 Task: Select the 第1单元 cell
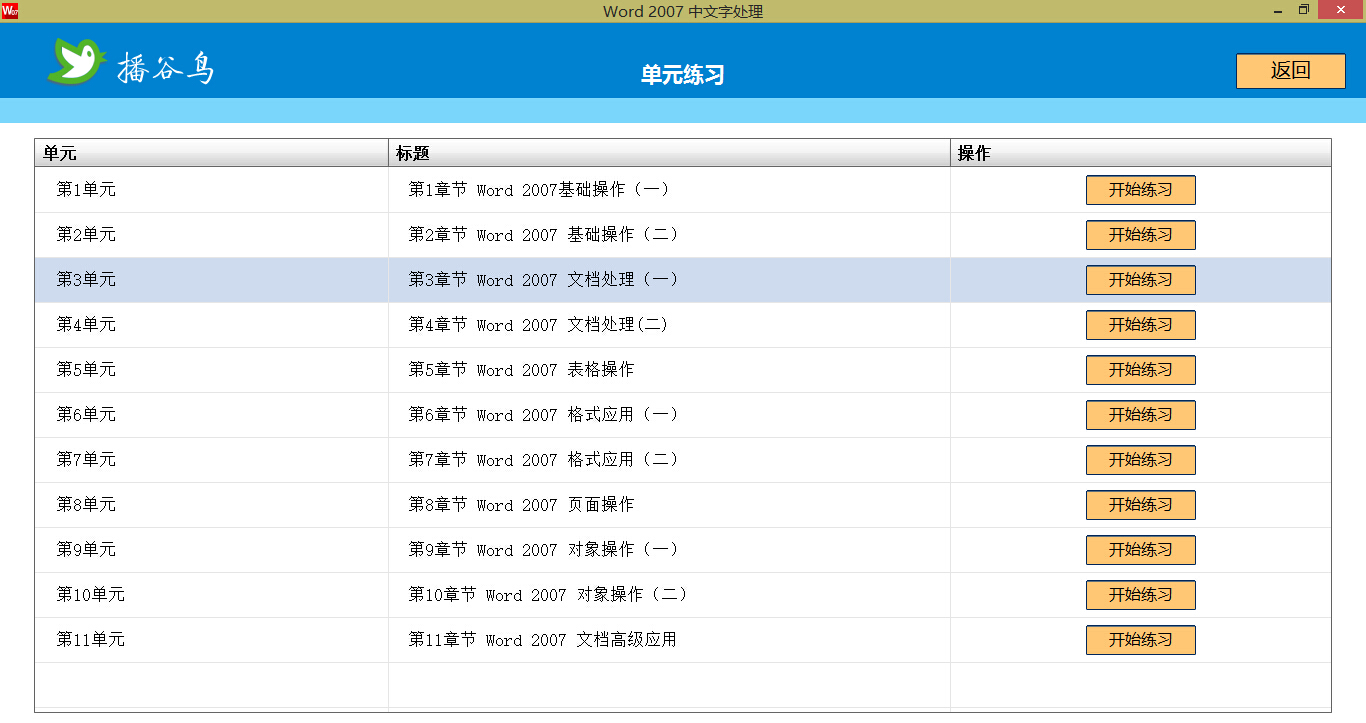click(x=211, y=190)
